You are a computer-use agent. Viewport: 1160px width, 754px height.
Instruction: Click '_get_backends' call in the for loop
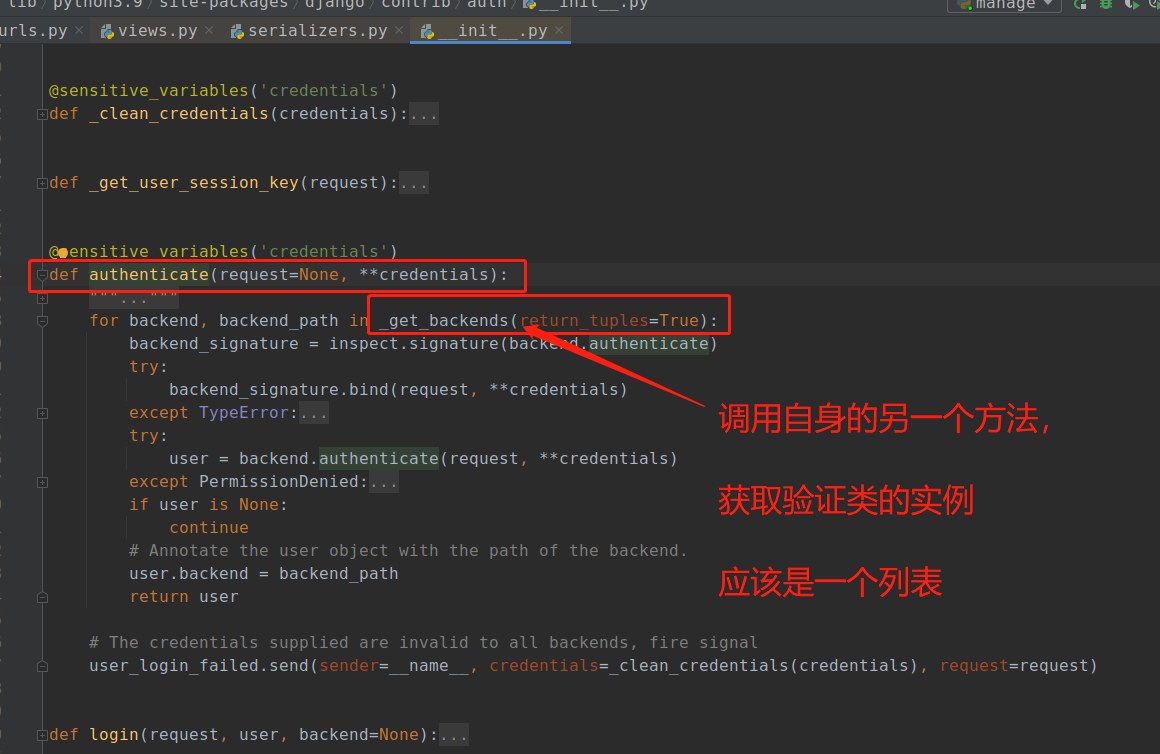[444, 320]
